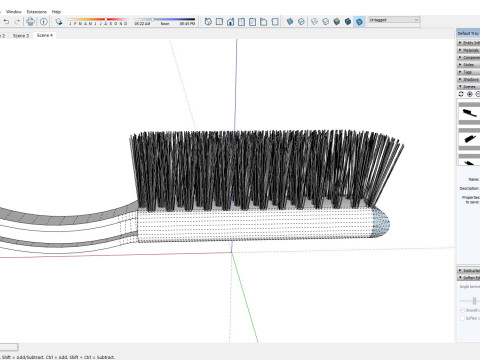Expand the Materials panel
This screenshot has width=480, height=360.
click(x=468, y=50)
